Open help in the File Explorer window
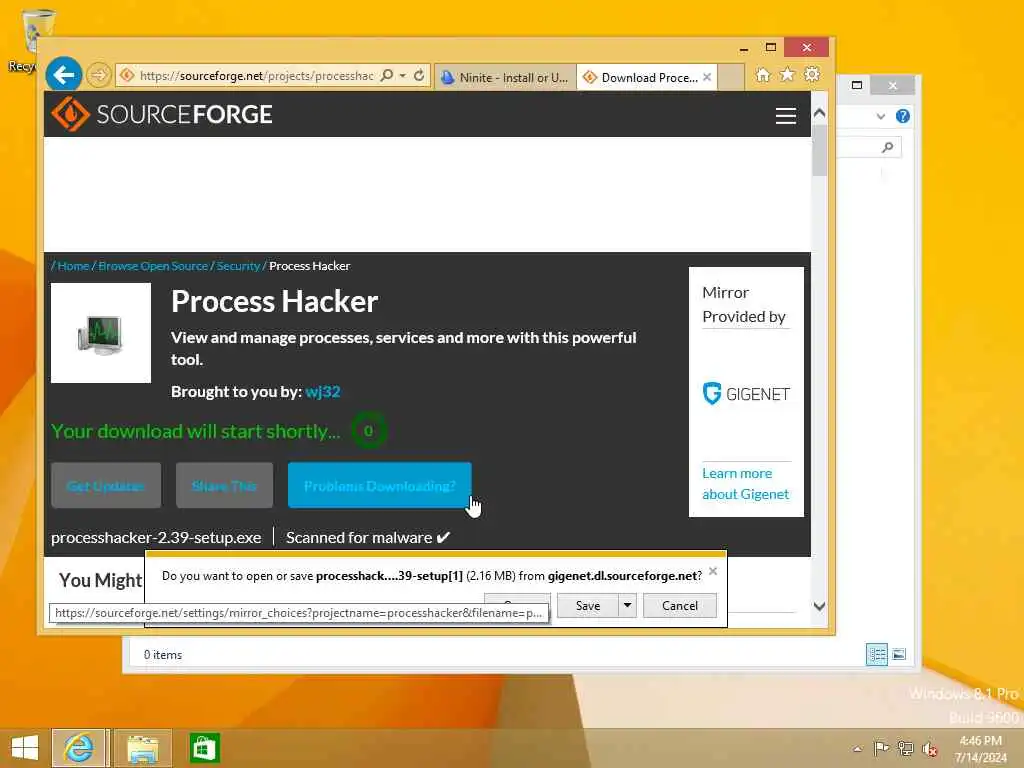Screen dimensions: 1024x768 pos(903,116)
